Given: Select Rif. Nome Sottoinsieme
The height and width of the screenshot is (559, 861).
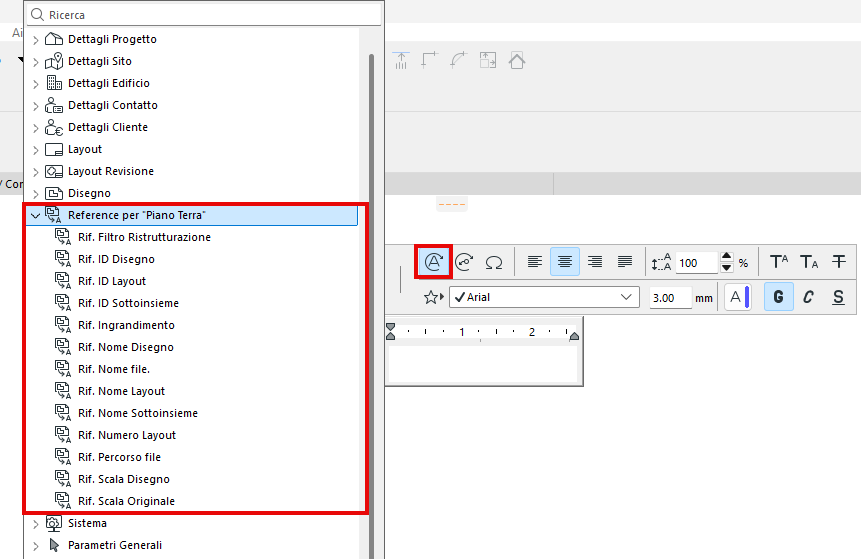Looking at the screenshot, I should click(137, 413).
